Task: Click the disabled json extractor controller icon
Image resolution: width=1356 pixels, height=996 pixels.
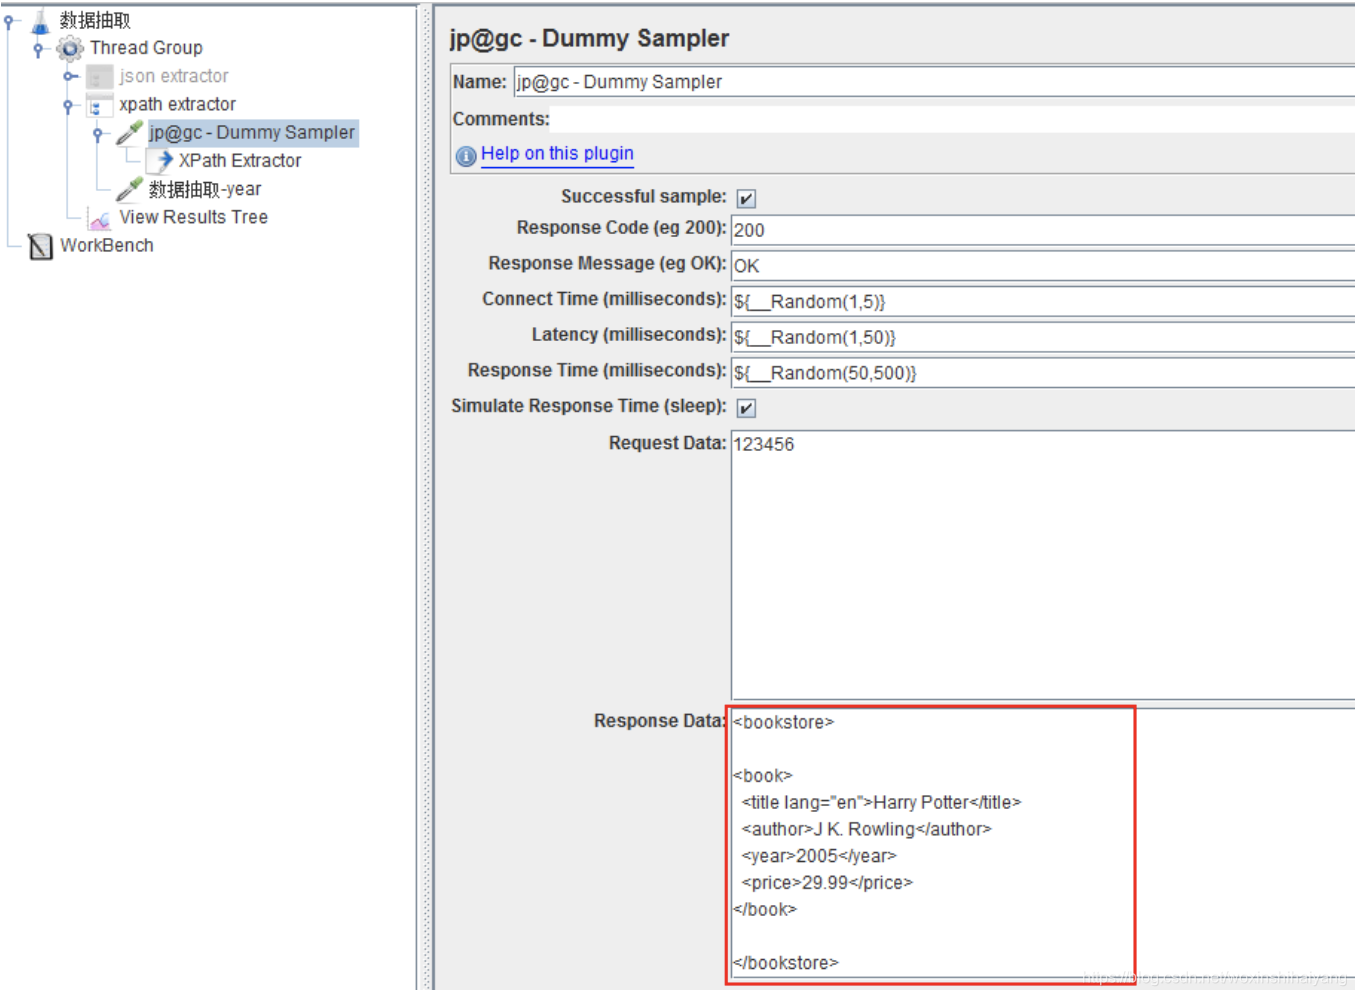Action: point(99,76)
